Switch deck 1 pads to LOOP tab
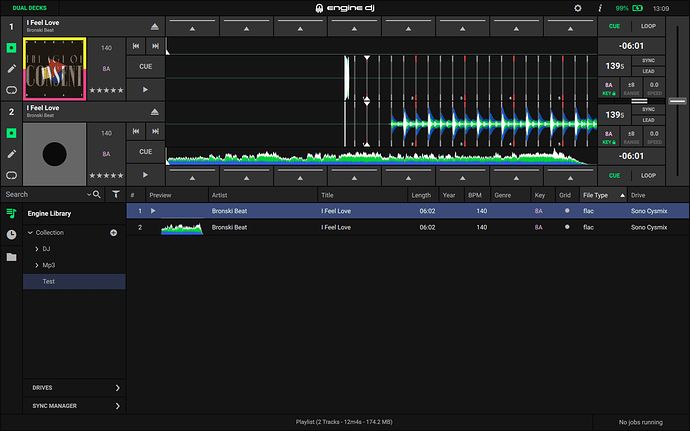 [x=648, y=26]
